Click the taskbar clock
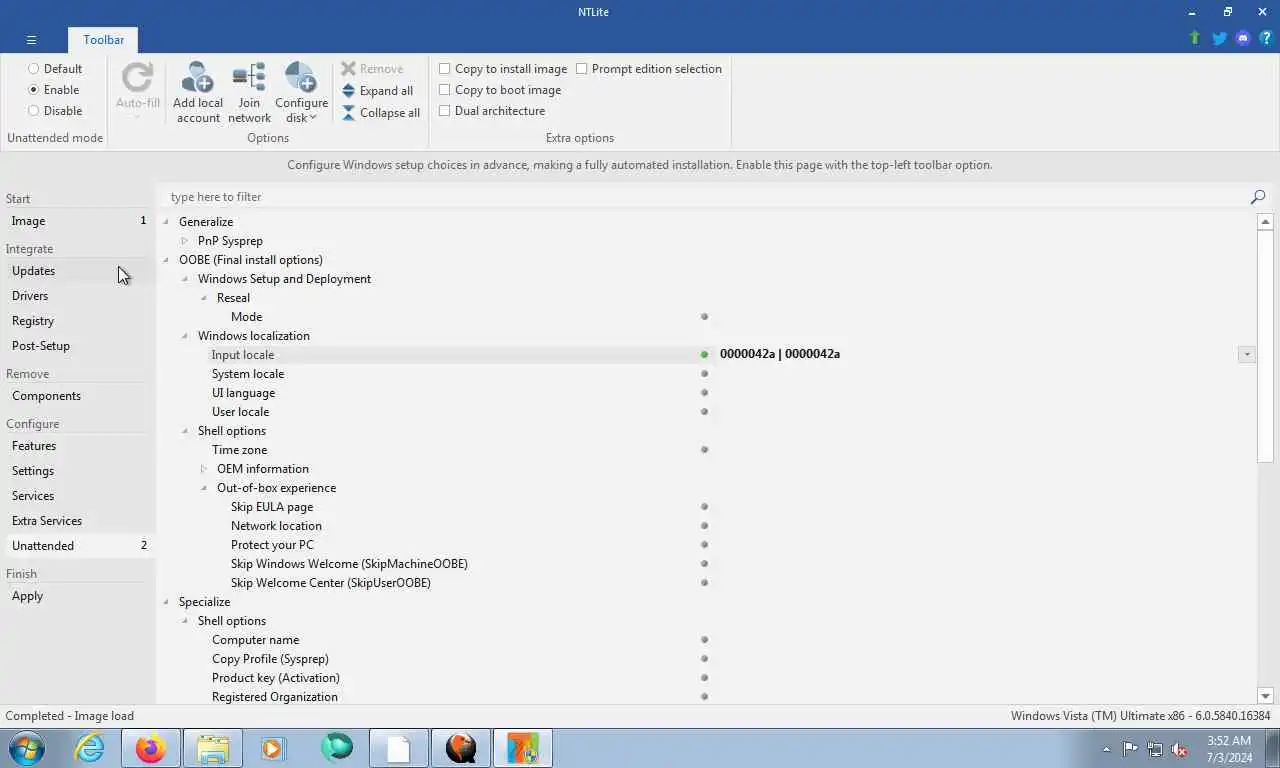This screenshot has width=1280, height=768. (1228, 749)
